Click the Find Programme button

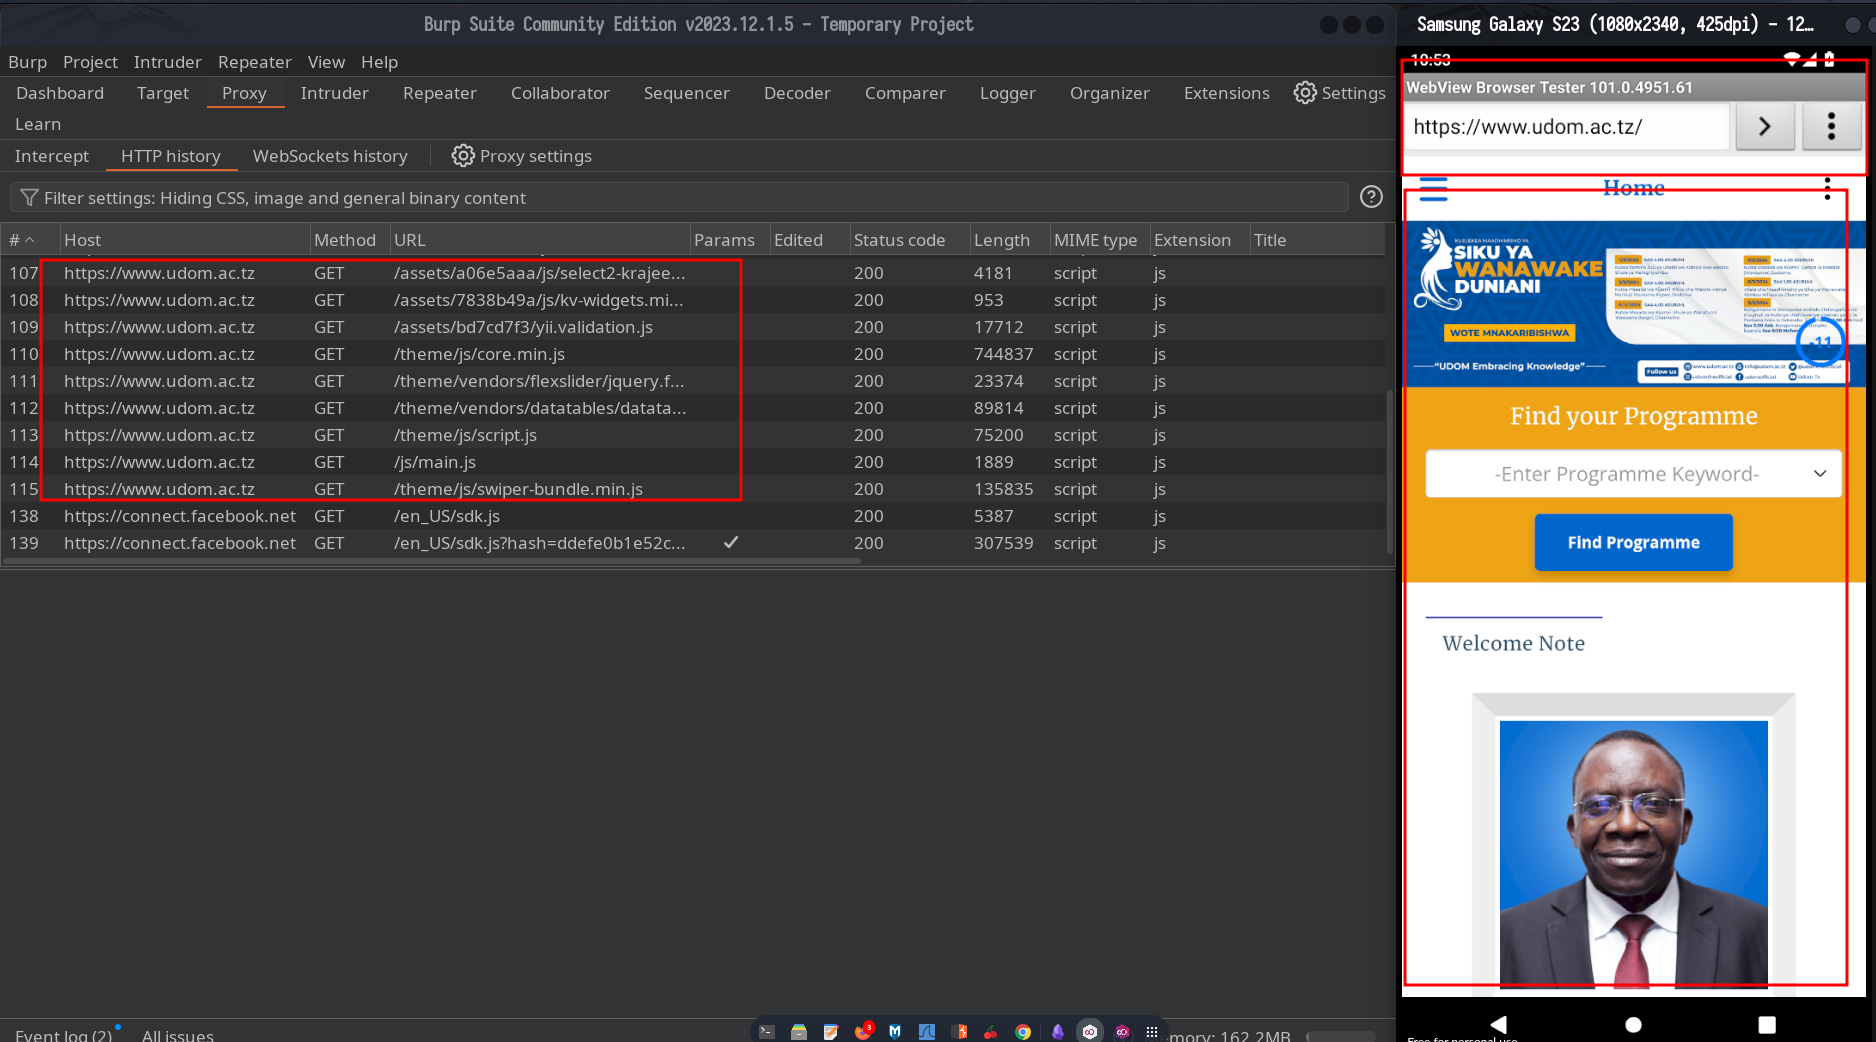[x=1633, y=542]
